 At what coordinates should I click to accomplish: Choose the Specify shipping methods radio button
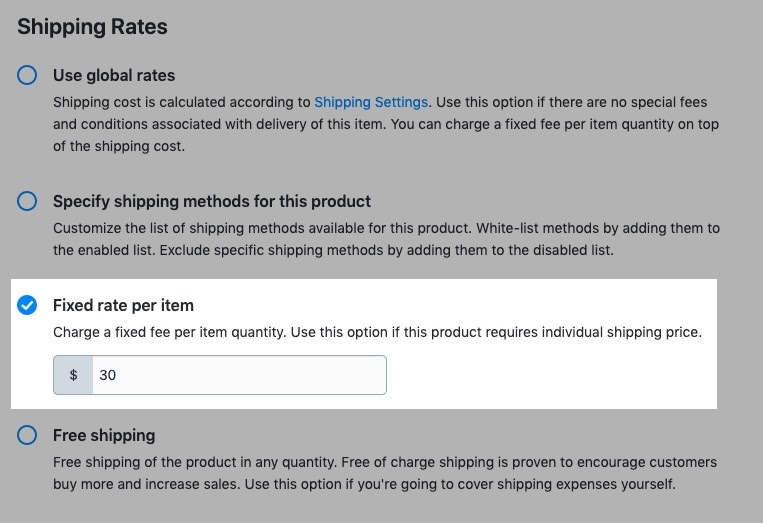28,201
